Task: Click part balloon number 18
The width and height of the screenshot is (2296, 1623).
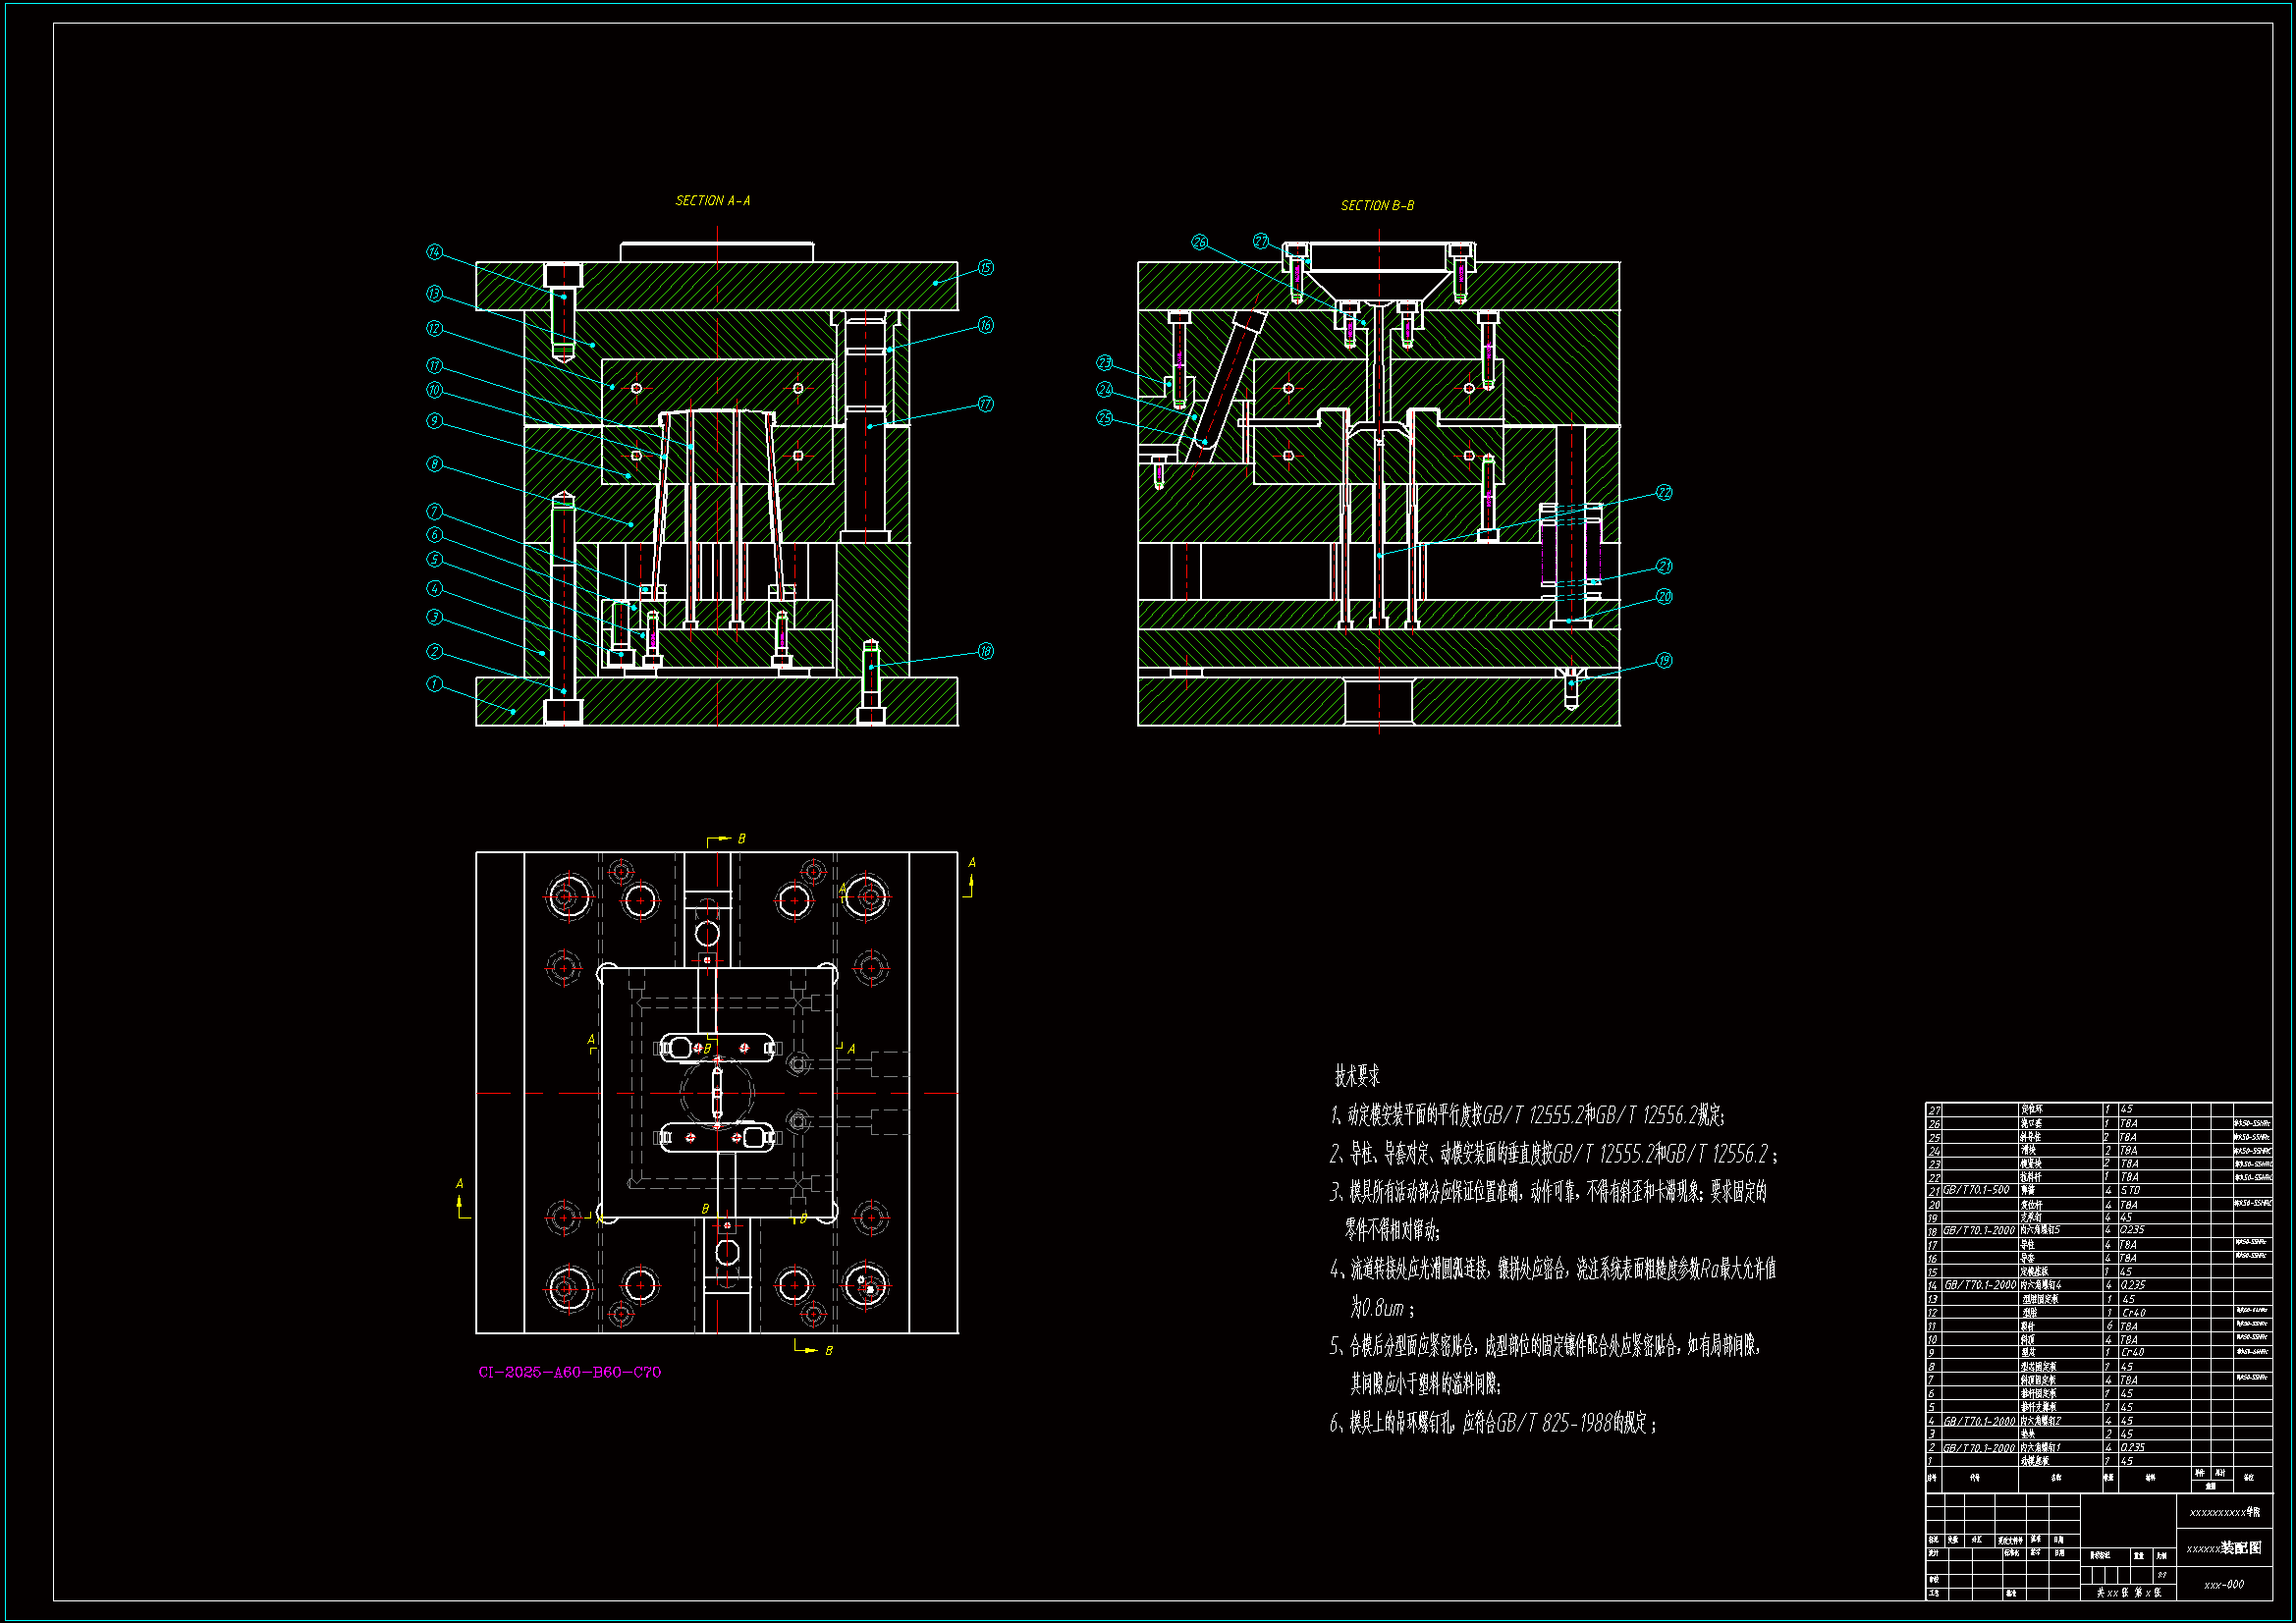Action: pos(985,651)
